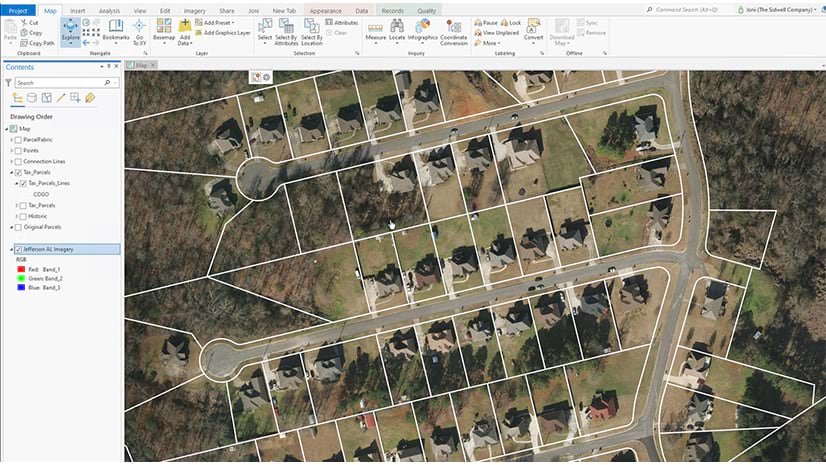This screenshot has height=465, width=826.
Task: Switch Contents to List By Drawing Order
Action: pyautogui.click(x=17, y=98)
